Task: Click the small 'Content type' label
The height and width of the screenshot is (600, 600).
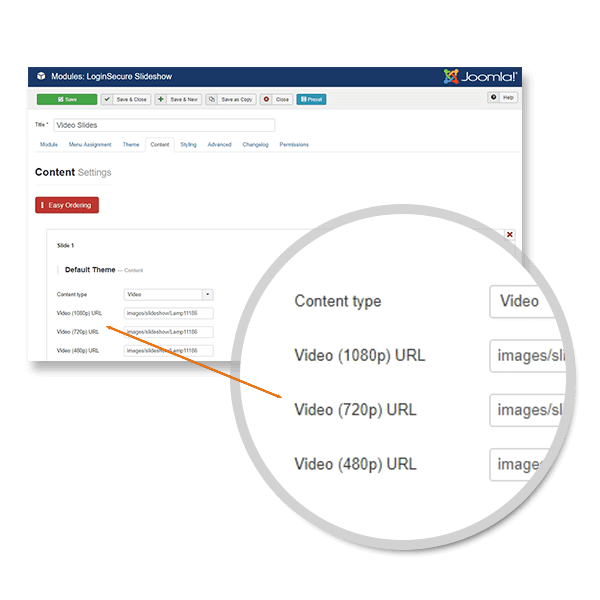Action: [x=72, y=294]
